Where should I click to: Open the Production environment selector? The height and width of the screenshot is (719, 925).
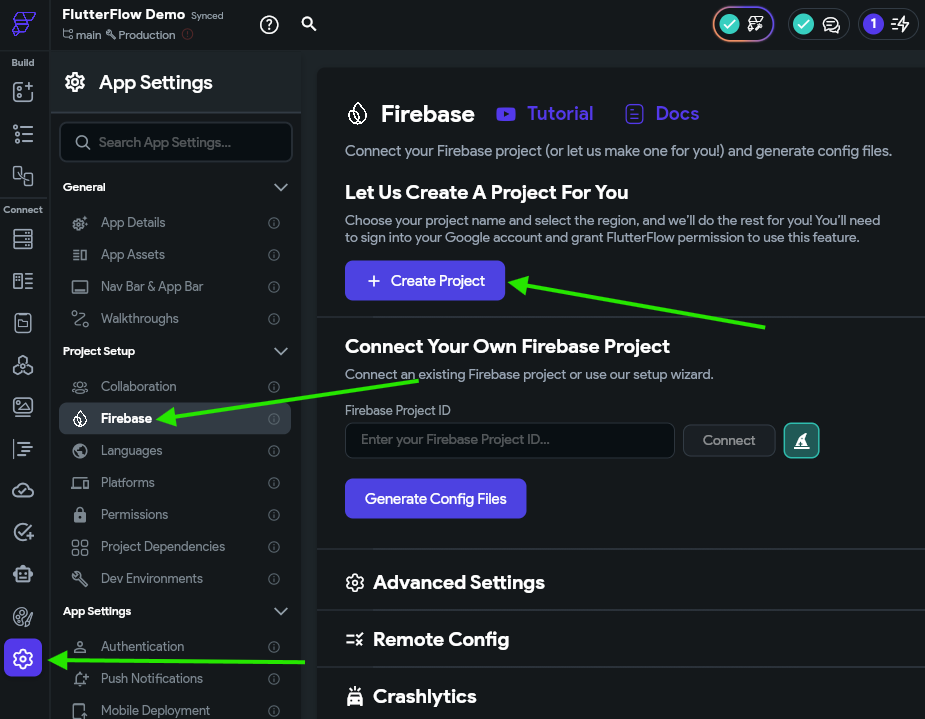click(x=141, y=35)
